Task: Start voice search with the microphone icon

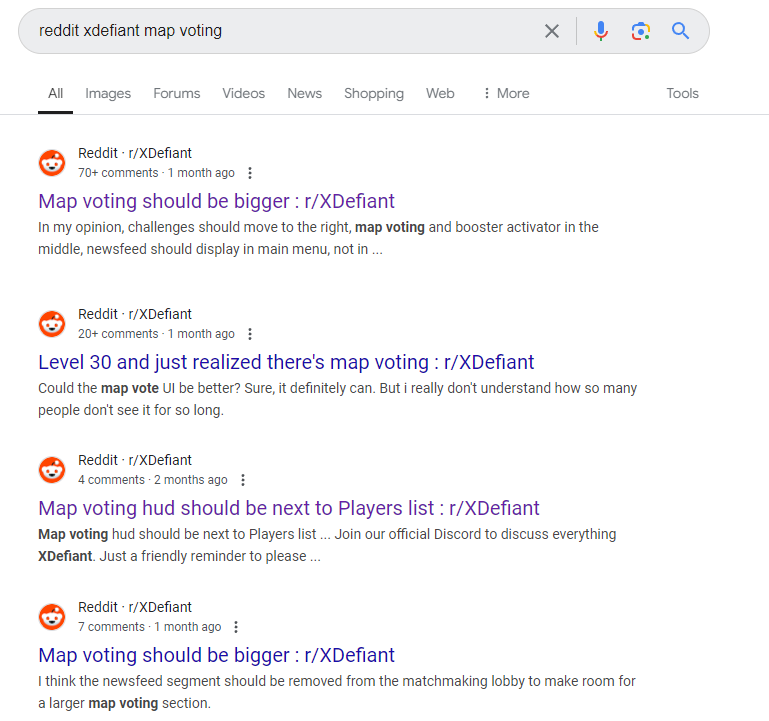Action: click(601, 31)
